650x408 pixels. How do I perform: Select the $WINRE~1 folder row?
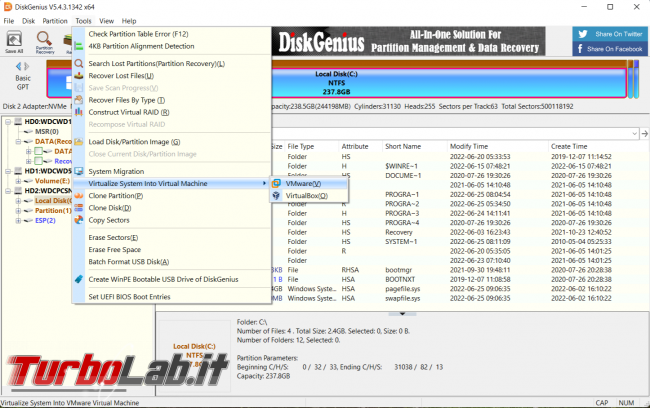coord(459,166)
